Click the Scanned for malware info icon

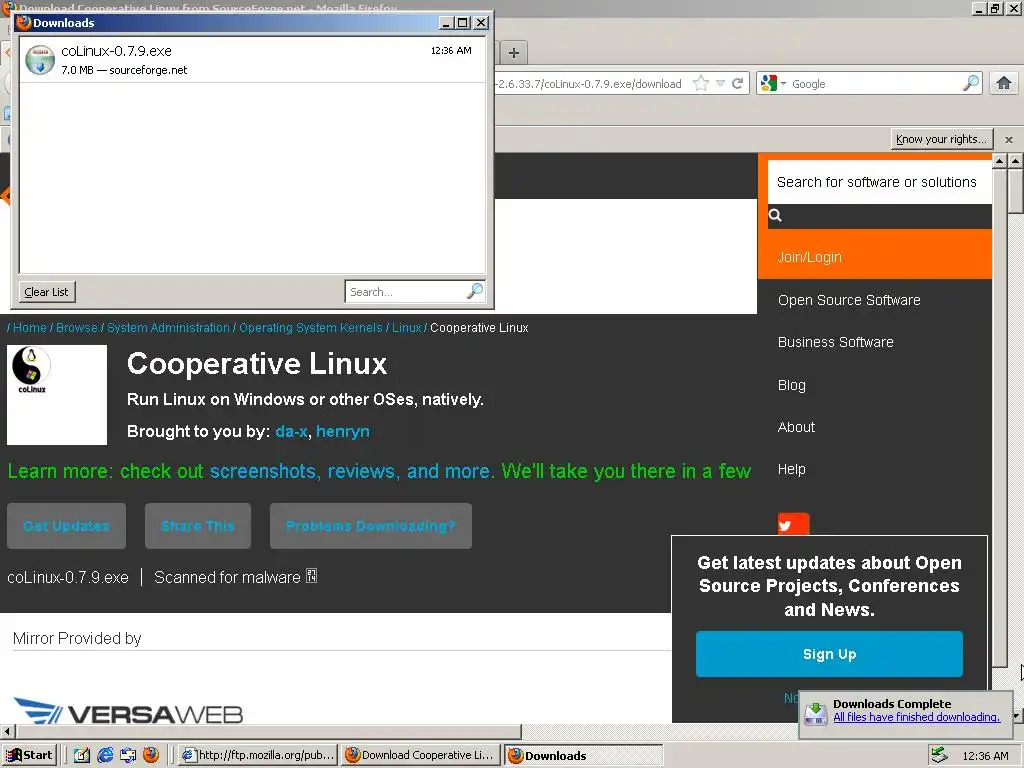point(312,576)
